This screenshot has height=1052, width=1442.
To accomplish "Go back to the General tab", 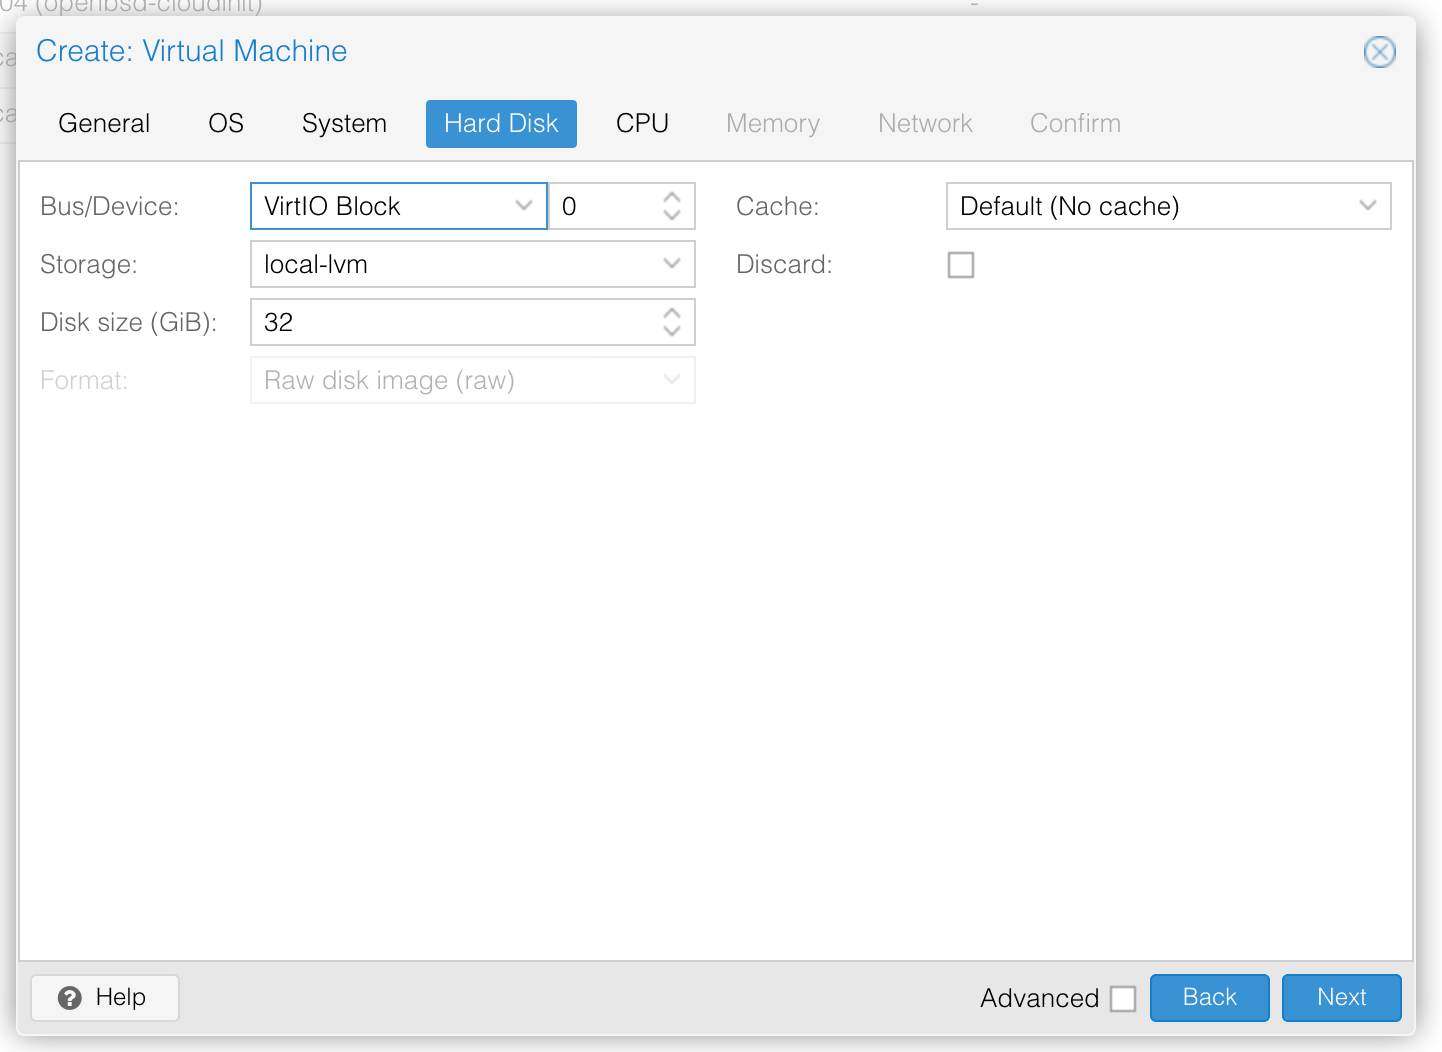I will tap(104, 123).
